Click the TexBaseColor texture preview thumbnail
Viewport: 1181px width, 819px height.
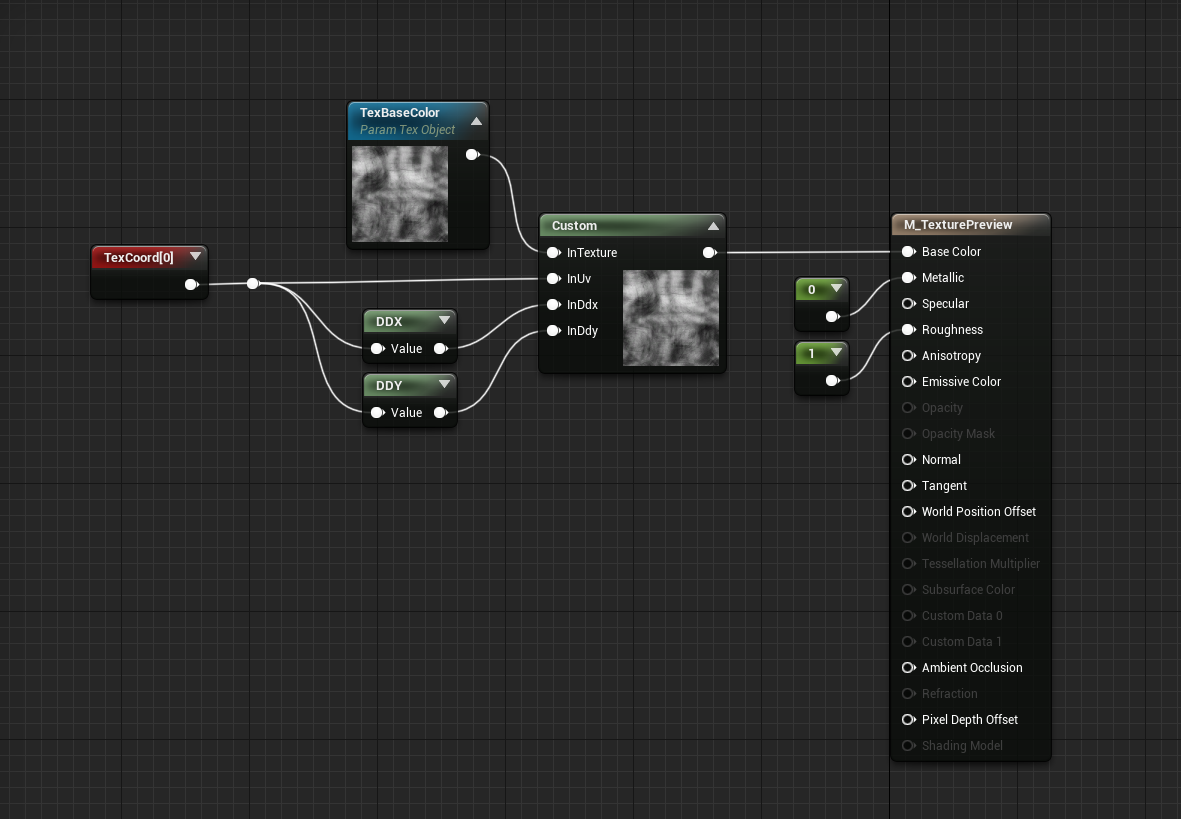click(x=400, y=194)
